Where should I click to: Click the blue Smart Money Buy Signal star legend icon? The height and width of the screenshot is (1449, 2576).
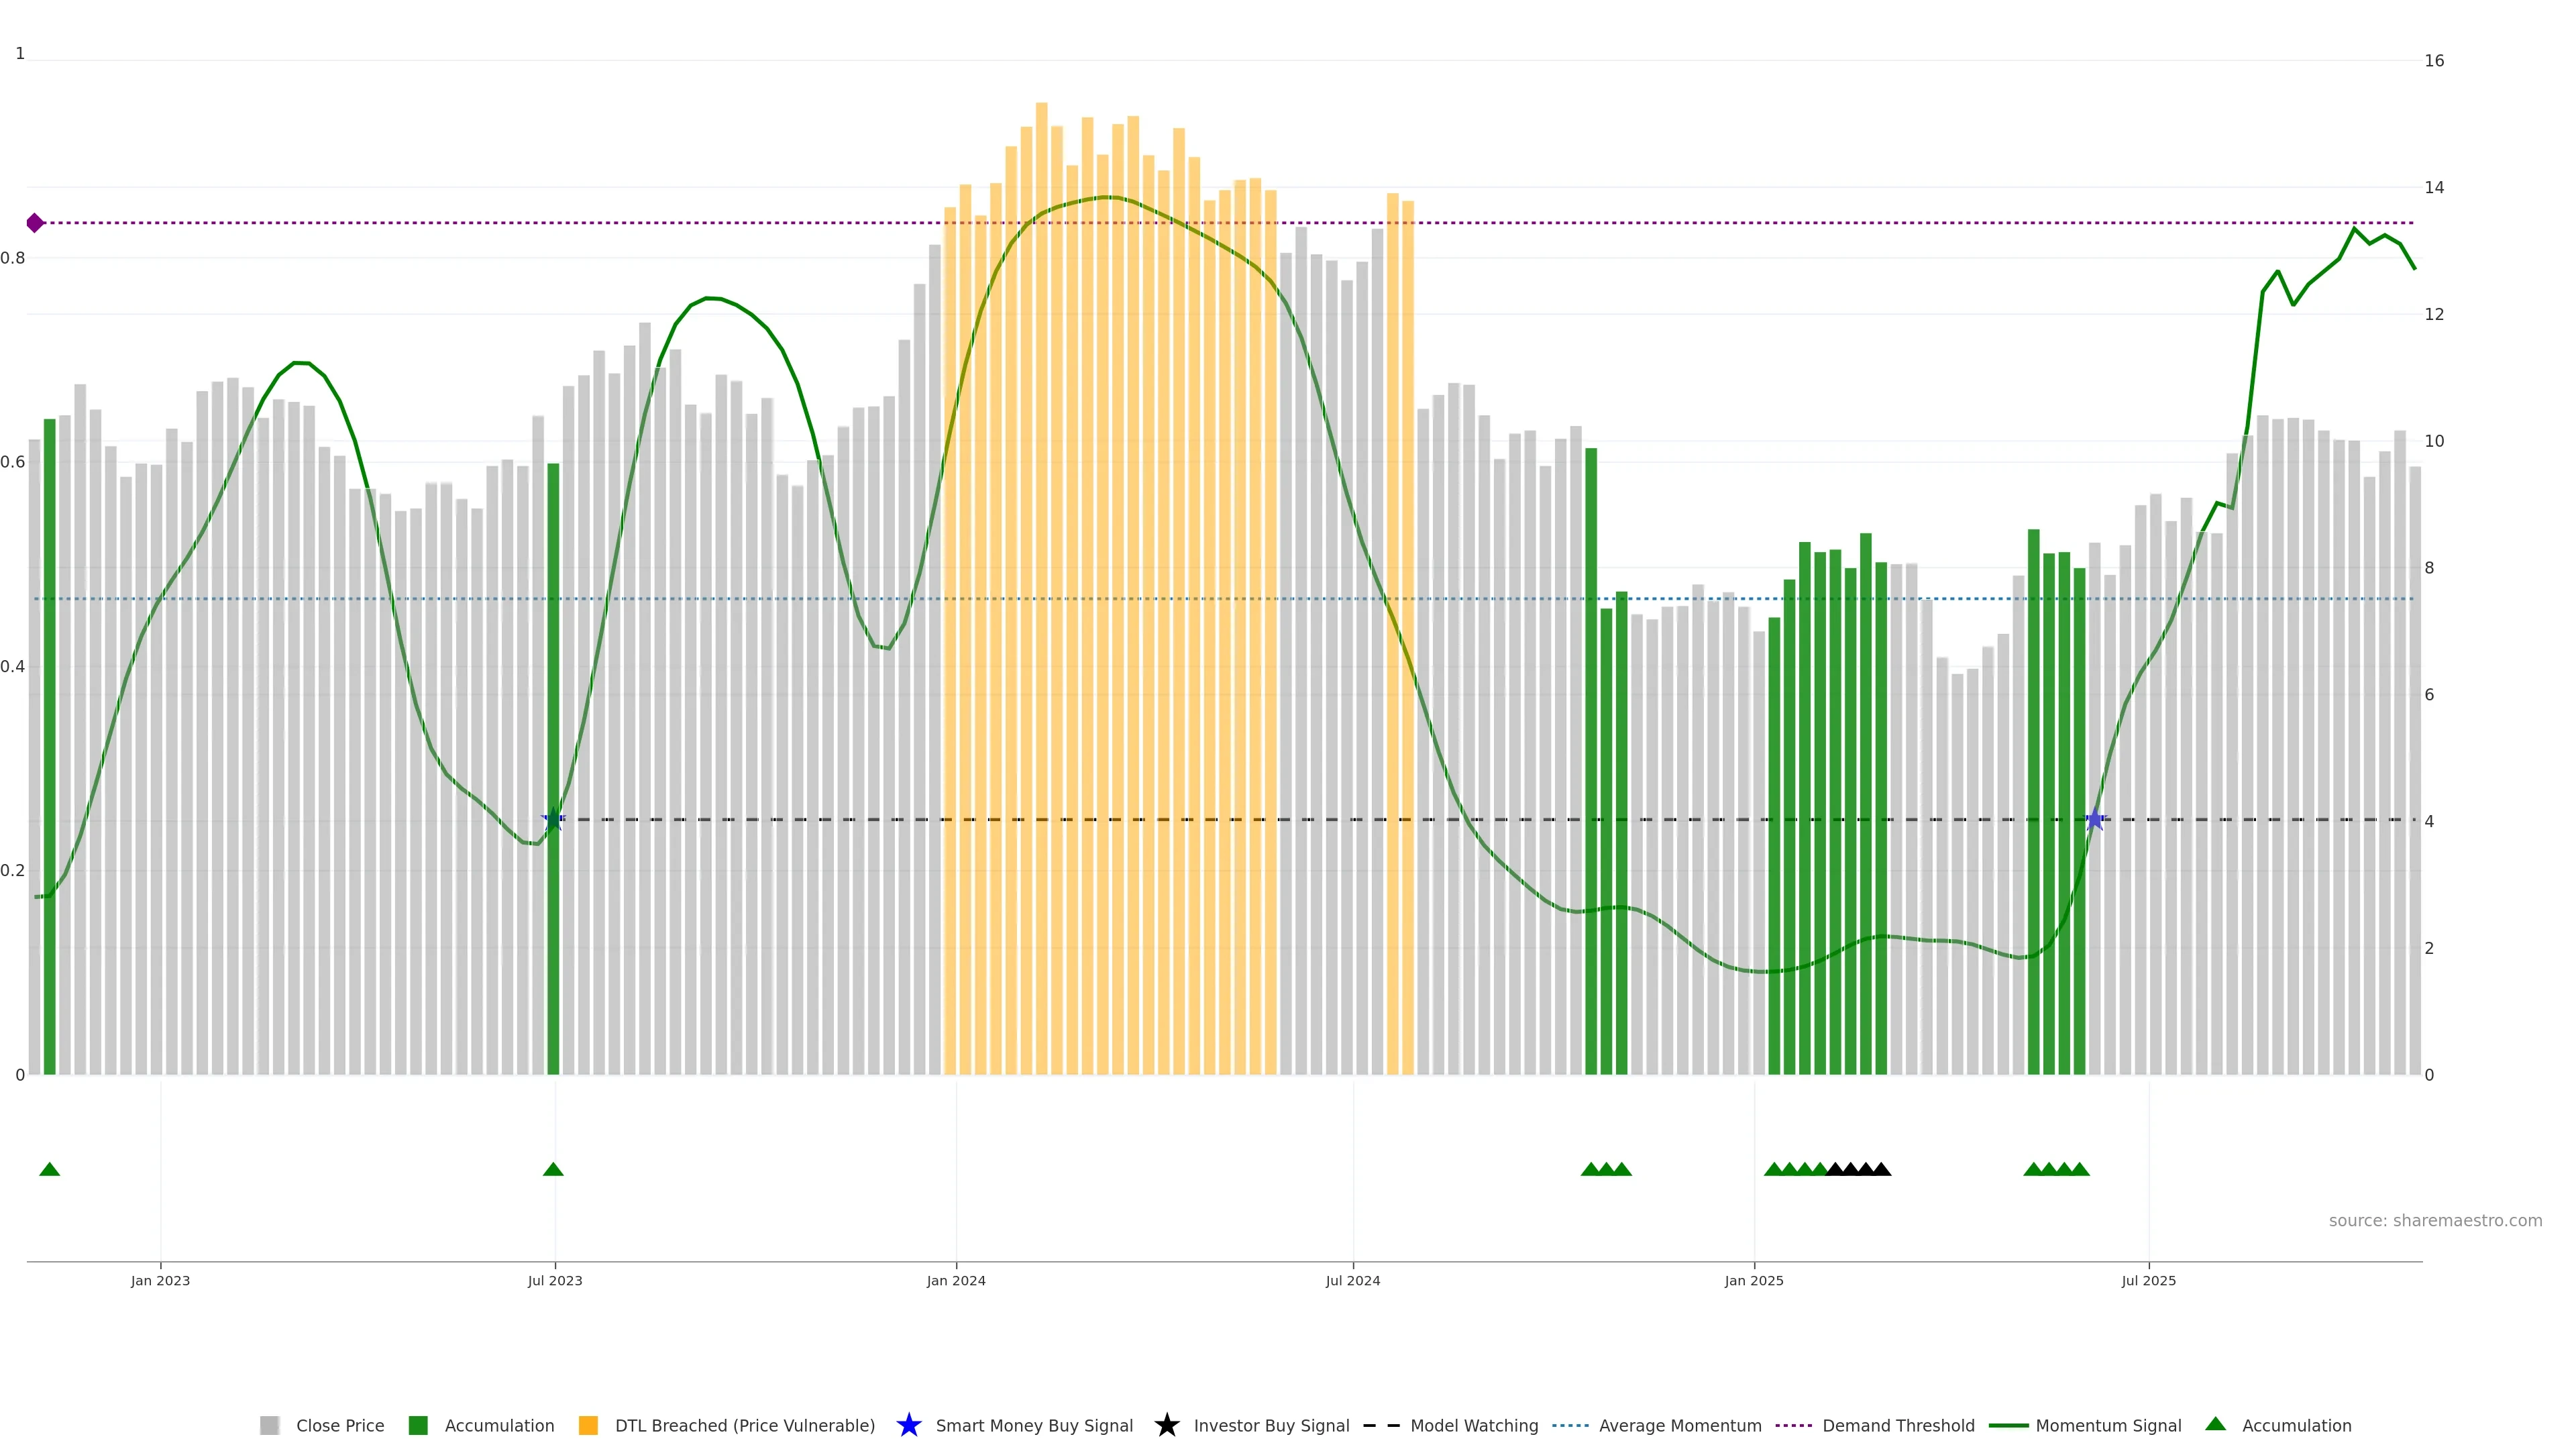click(908, 1425)
